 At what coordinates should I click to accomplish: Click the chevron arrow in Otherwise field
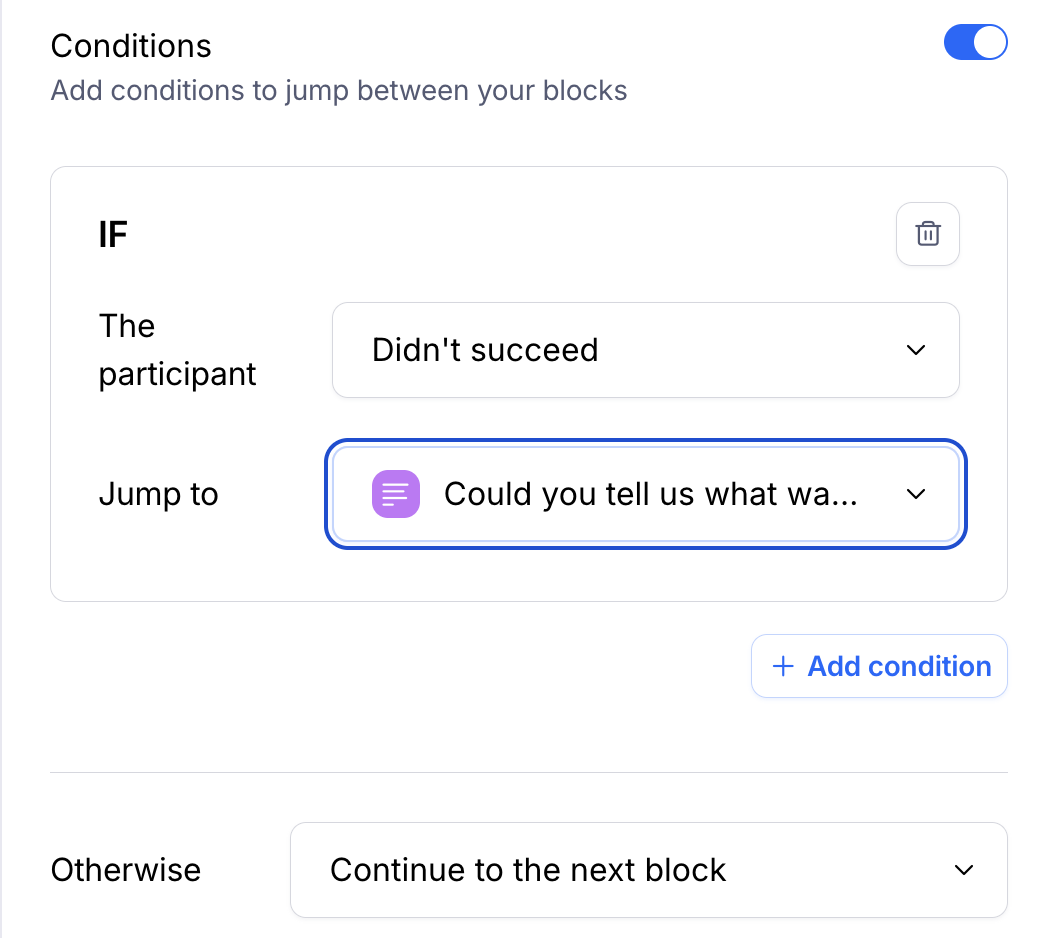click(x=963, y=870)
